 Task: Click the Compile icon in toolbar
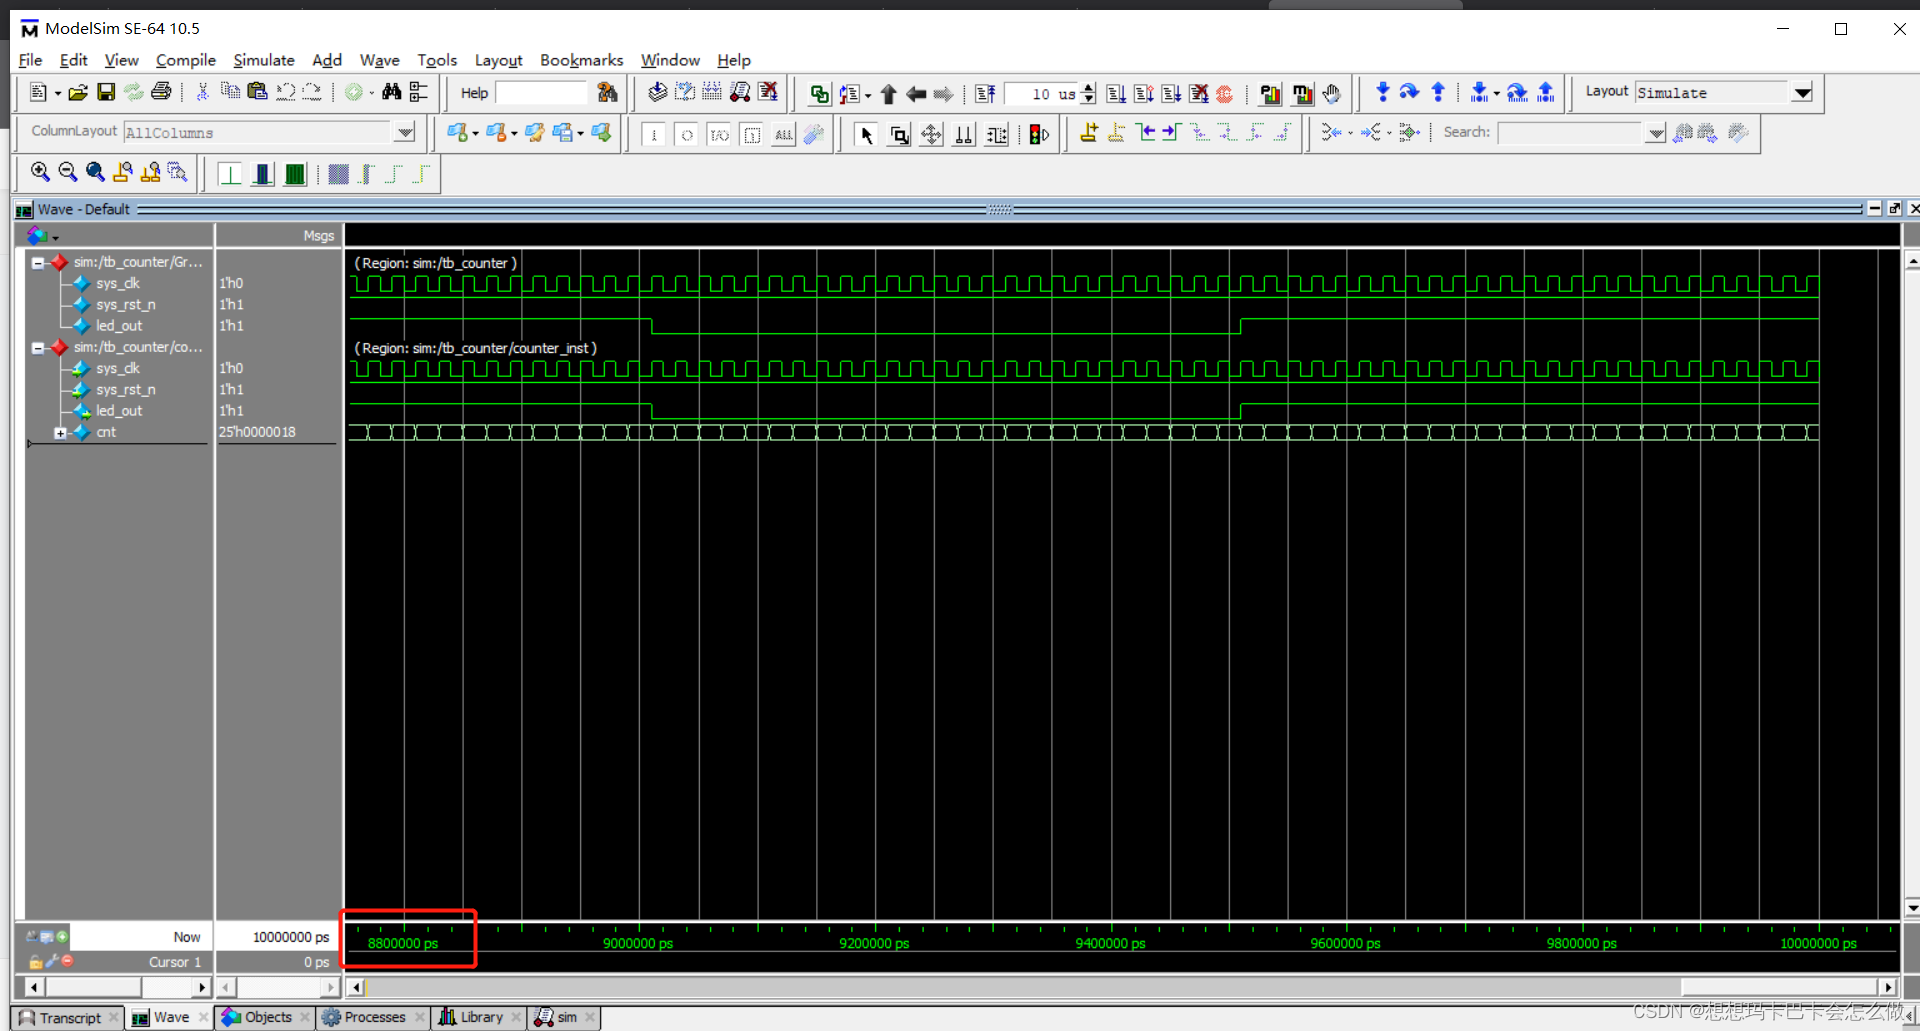(x=657, y=93)
